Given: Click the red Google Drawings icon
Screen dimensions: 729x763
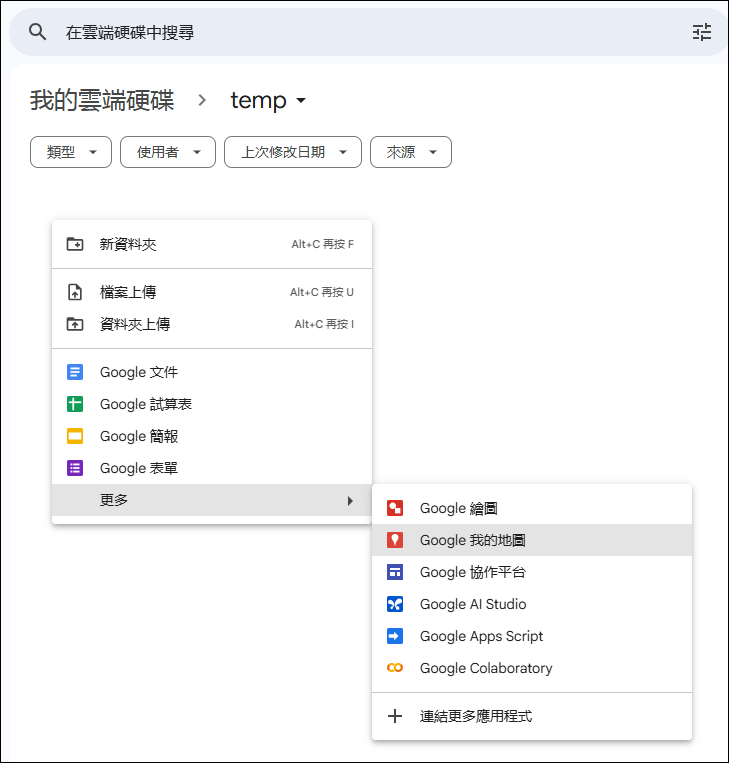Looking at the screenshot, I should 395,508.
